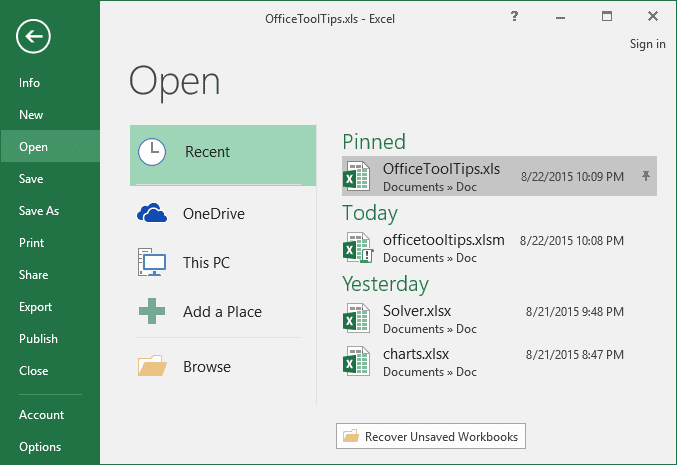Click Documents » Doc path under OfficeToolTips.xls
This screenshot has height=465, width=677.
click(x=430, y=187)
